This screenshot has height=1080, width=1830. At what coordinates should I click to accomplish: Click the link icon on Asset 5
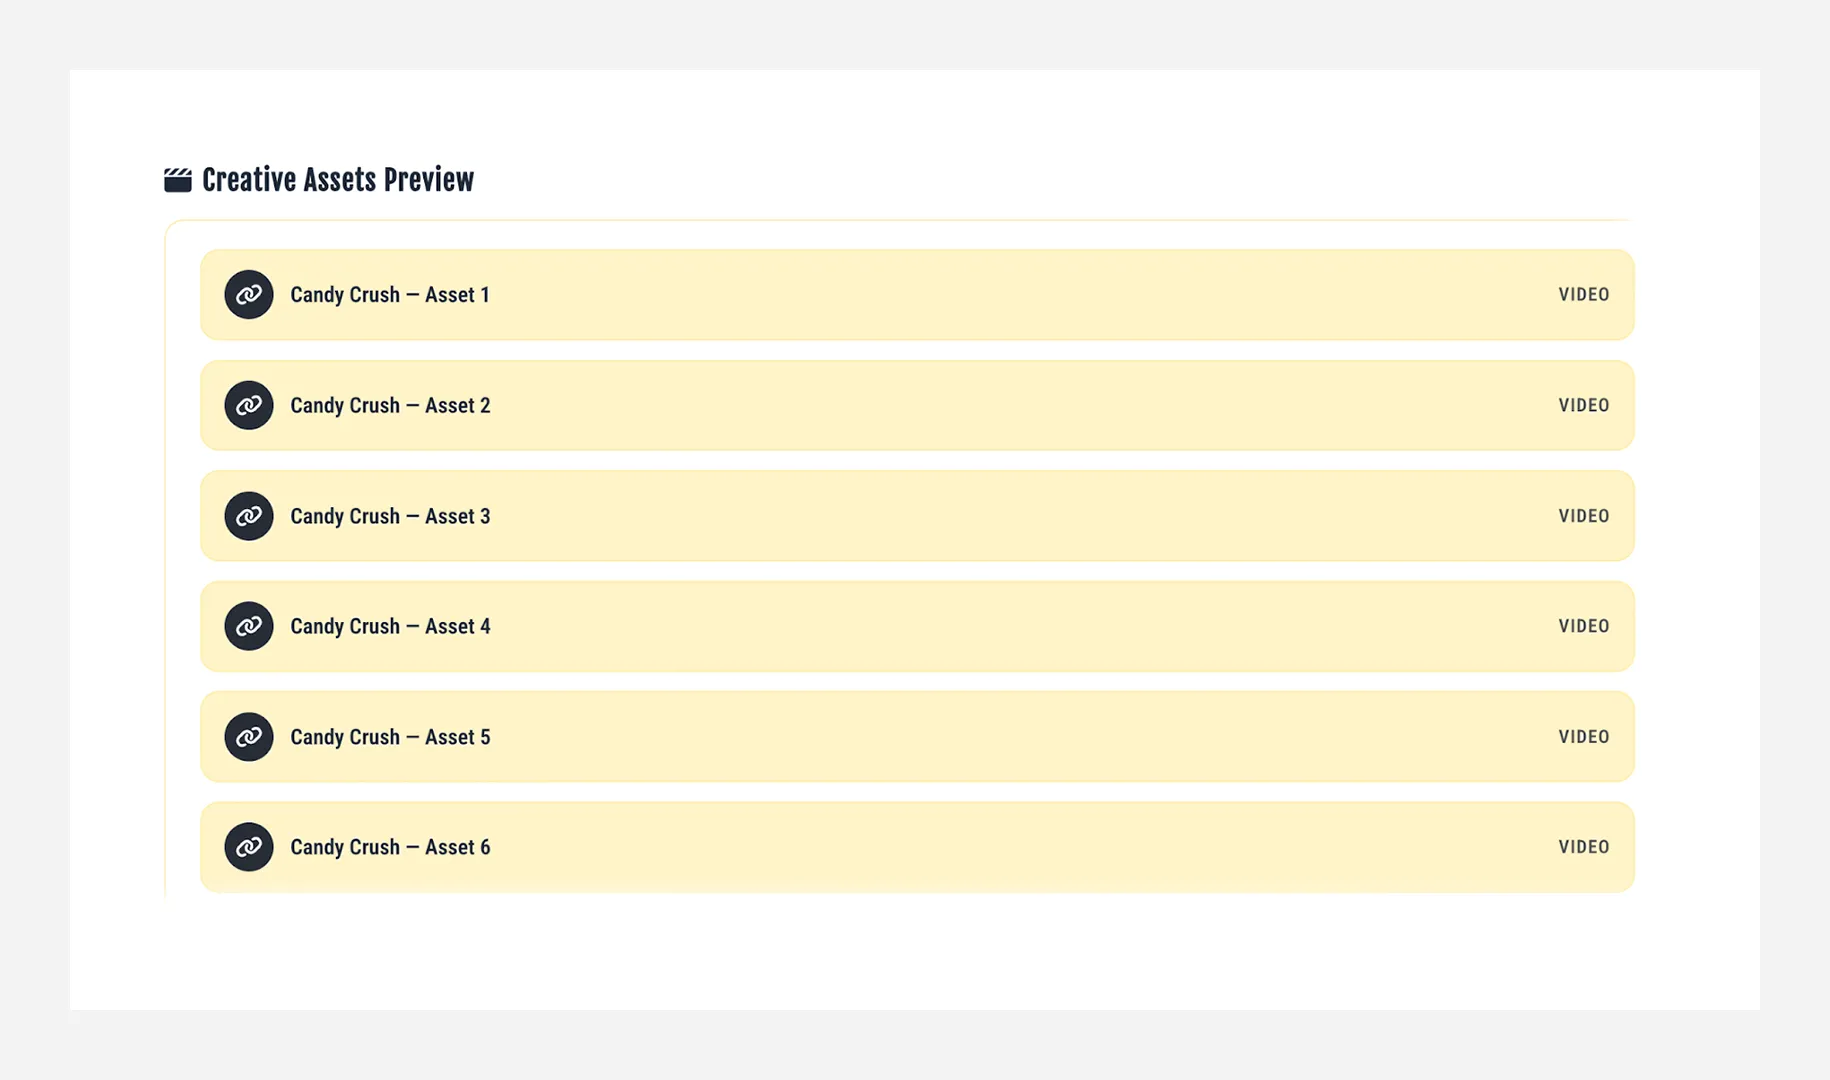248,736
